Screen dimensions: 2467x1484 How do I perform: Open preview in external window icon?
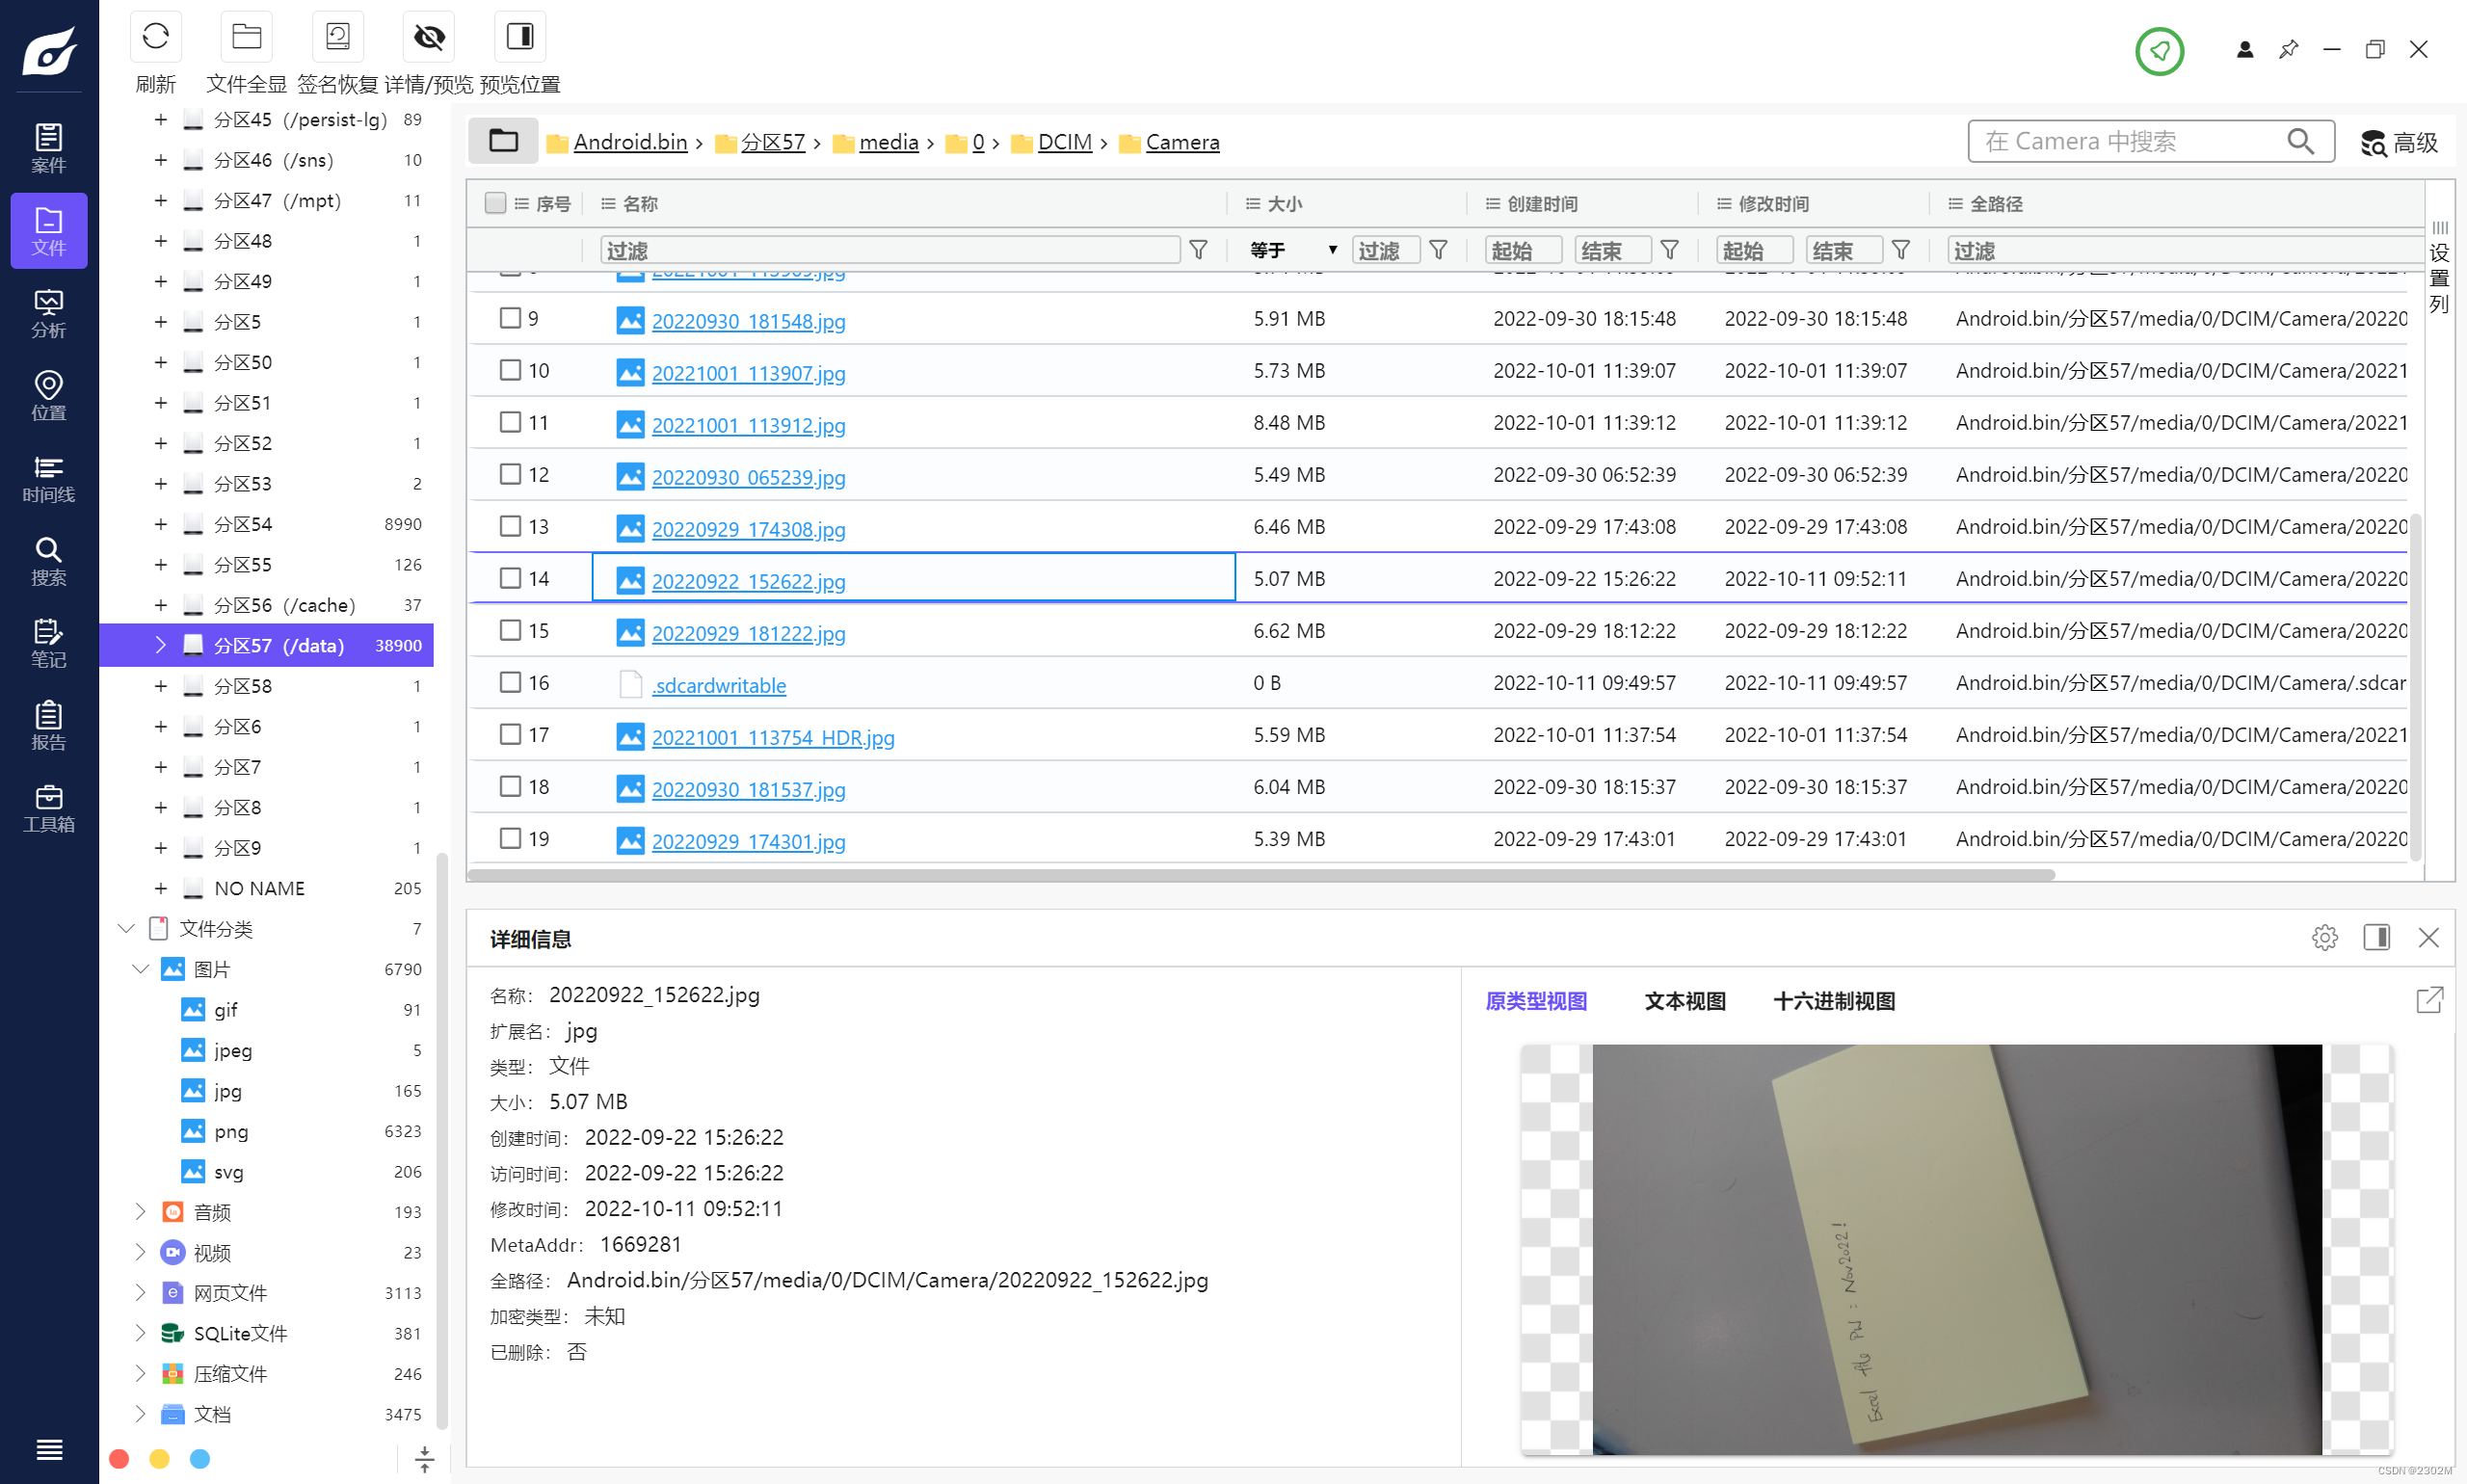pos(2429,1000)
